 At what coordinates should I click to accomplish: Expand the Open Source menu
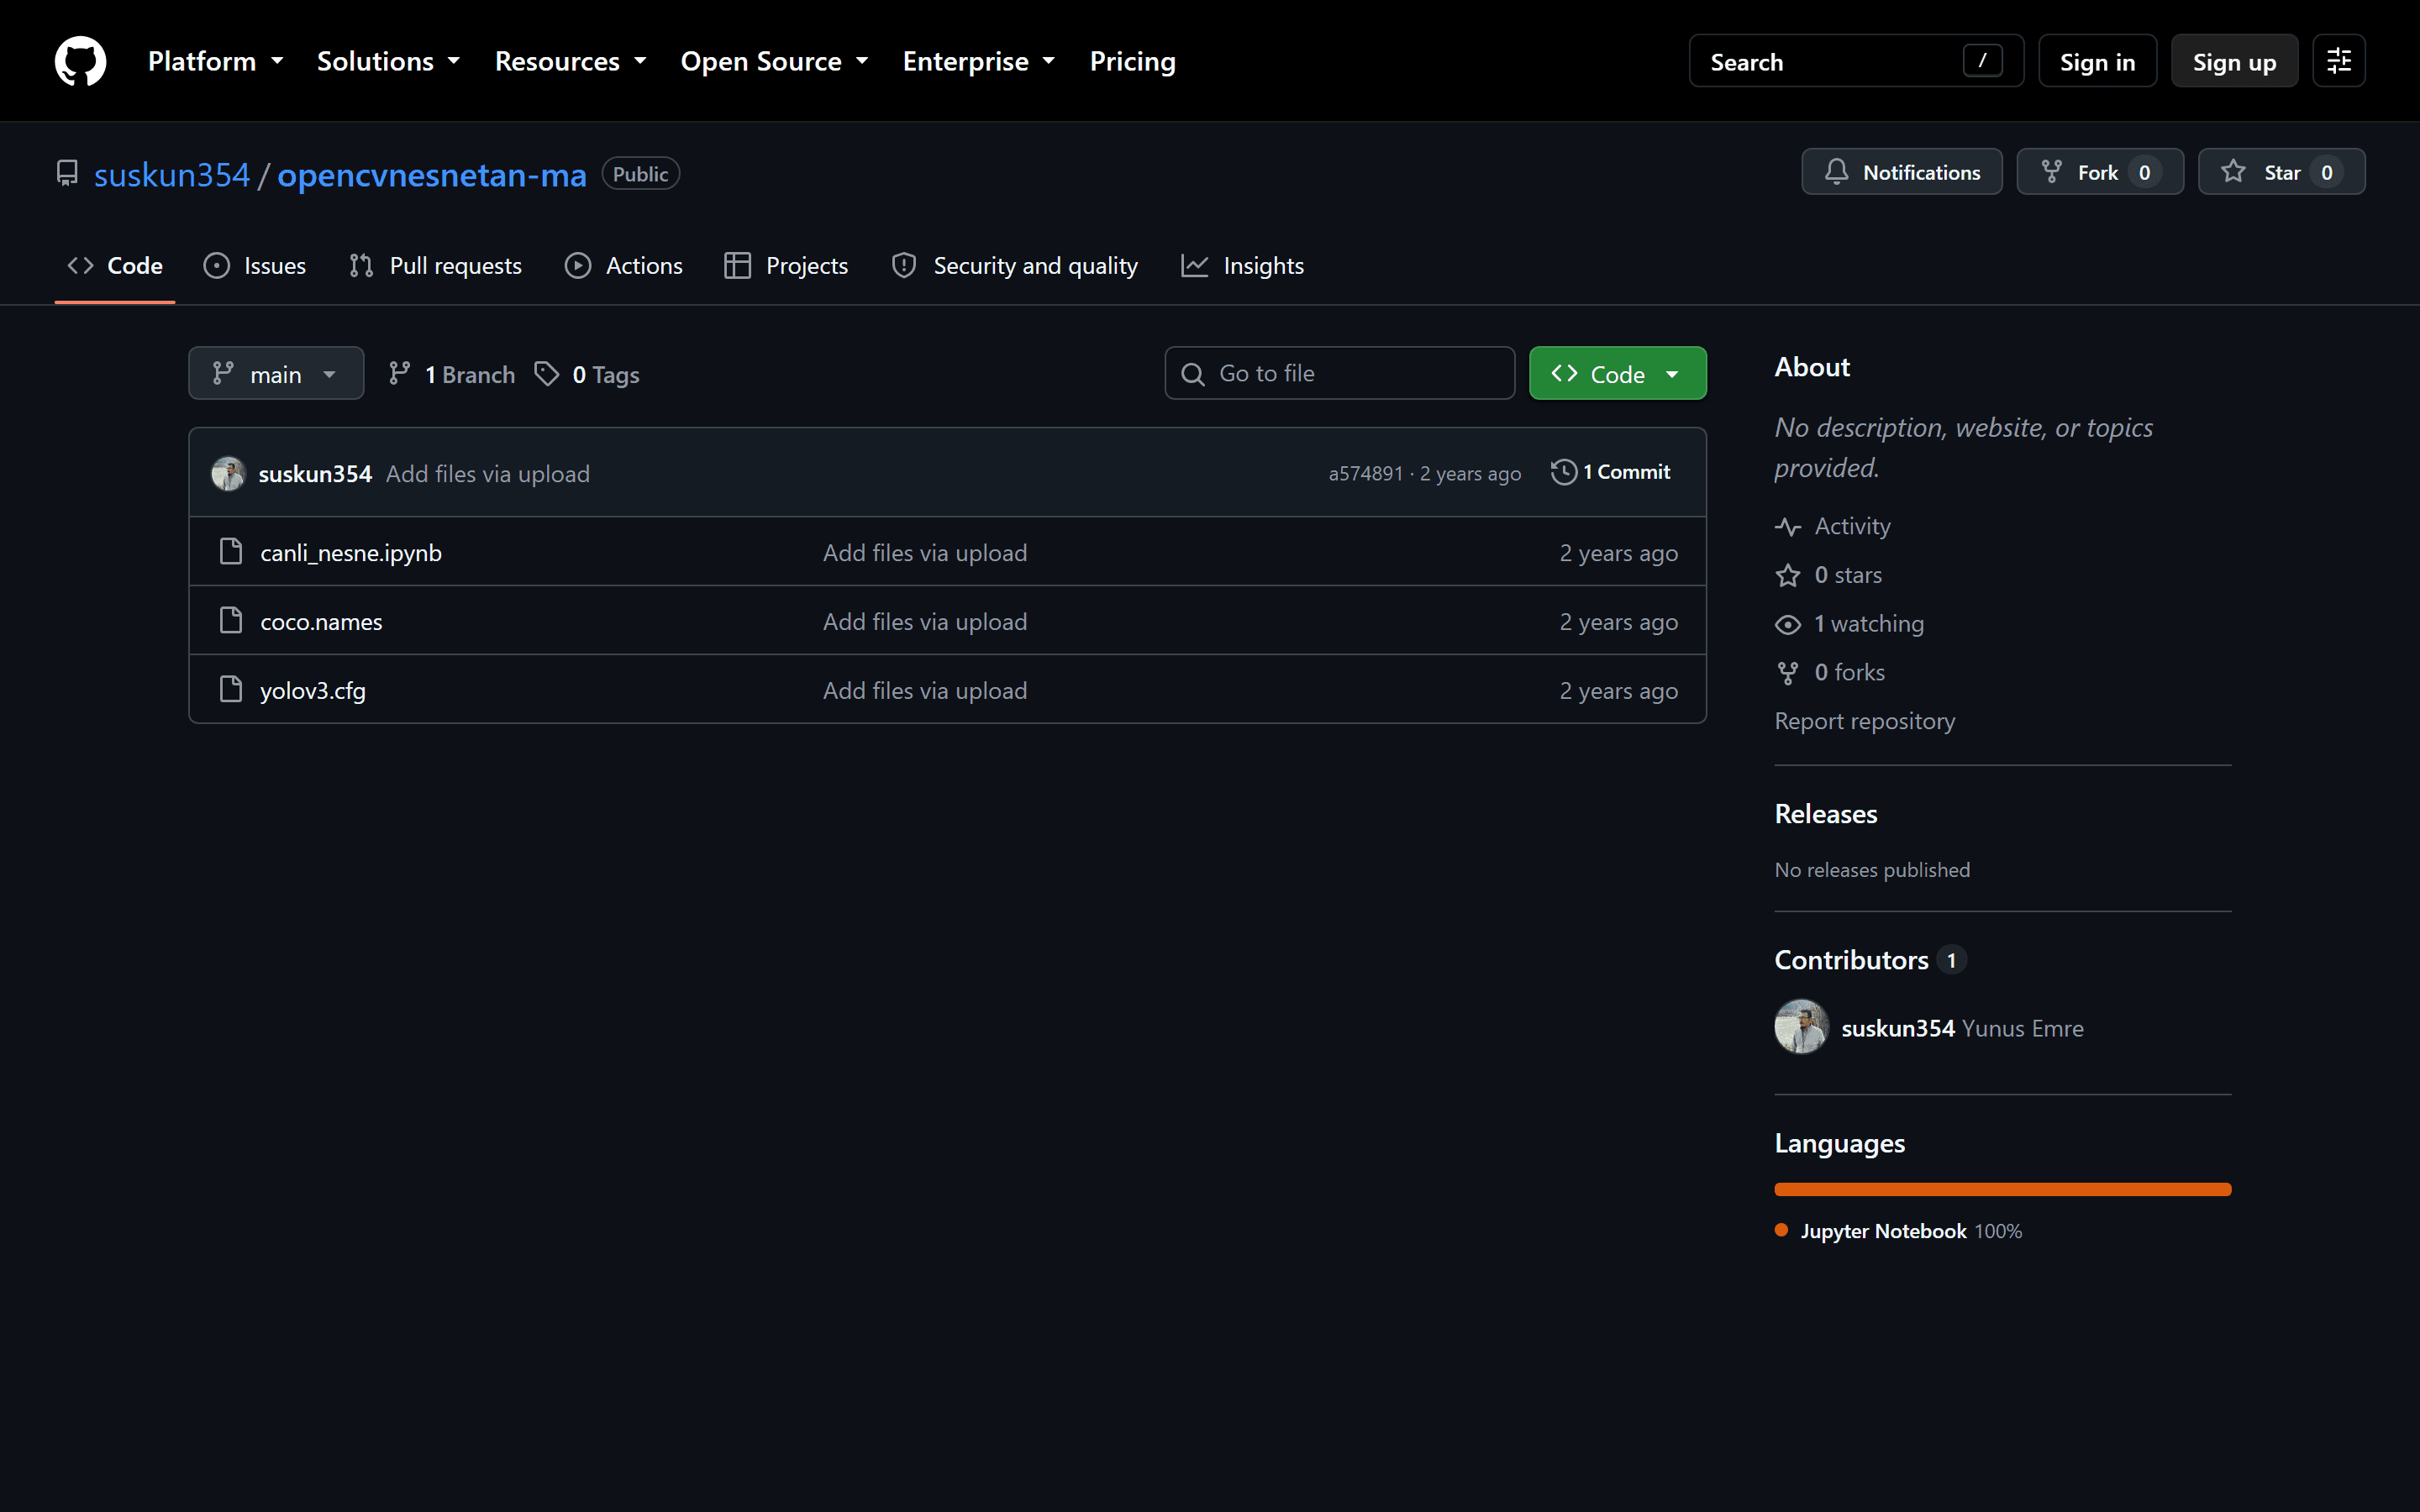[x=775, y=61]
